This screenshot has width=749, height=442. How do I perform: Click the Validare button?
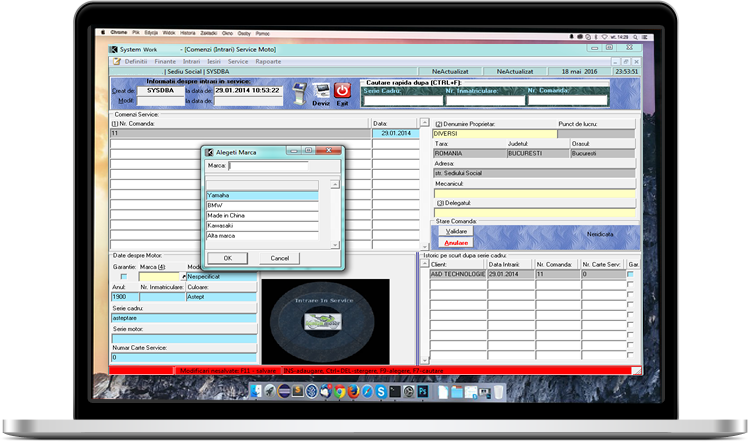pyautogui.click(x=456, y=231)
